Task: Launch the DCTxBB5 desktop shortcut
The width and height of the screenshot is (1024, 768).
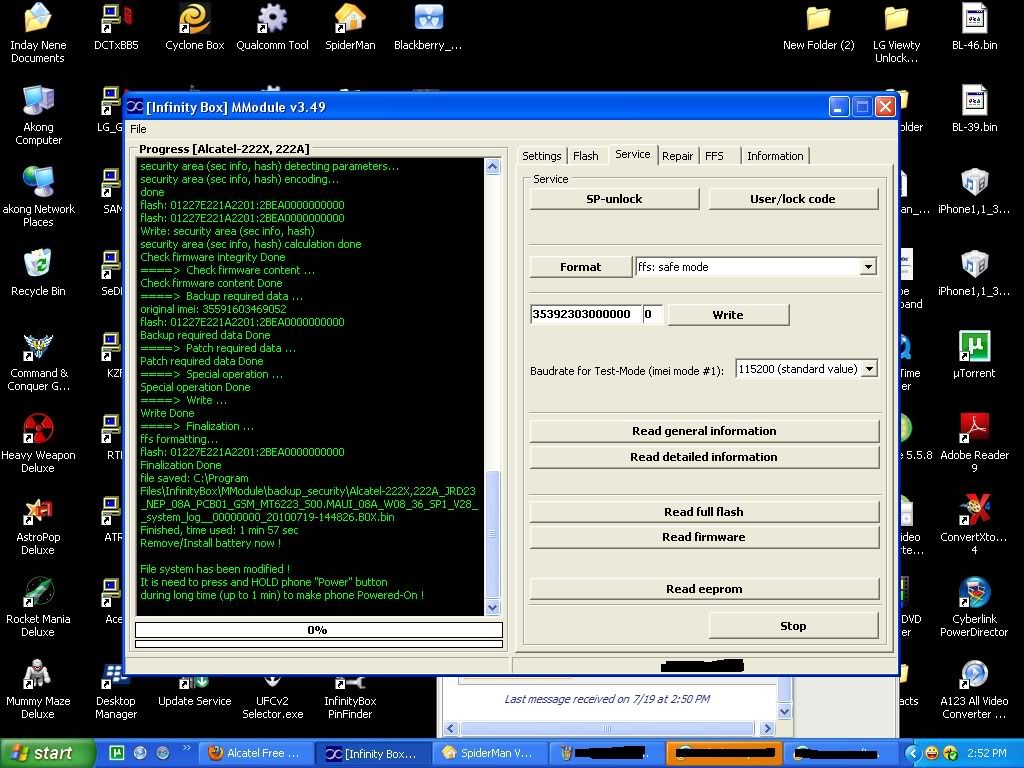Action: 116,27
